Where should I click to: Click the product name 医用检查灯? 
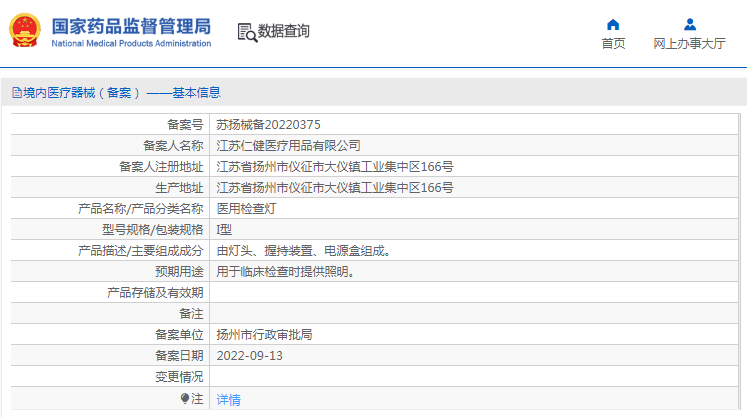click(x=247, y=209)
